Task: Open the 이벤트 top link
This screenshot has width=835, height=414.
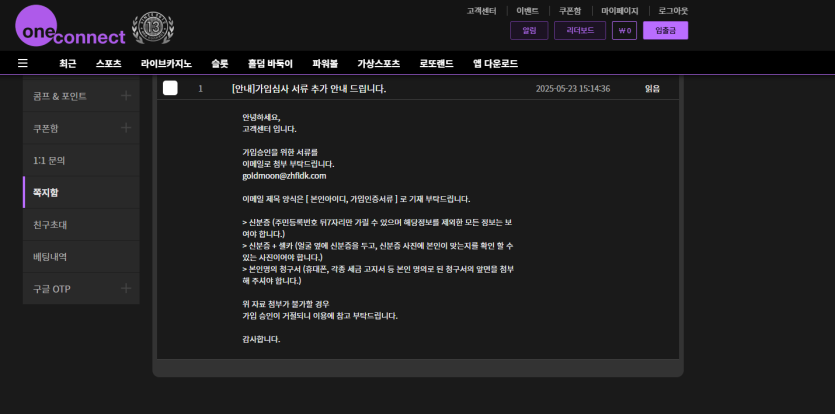Action: [527, 11]
